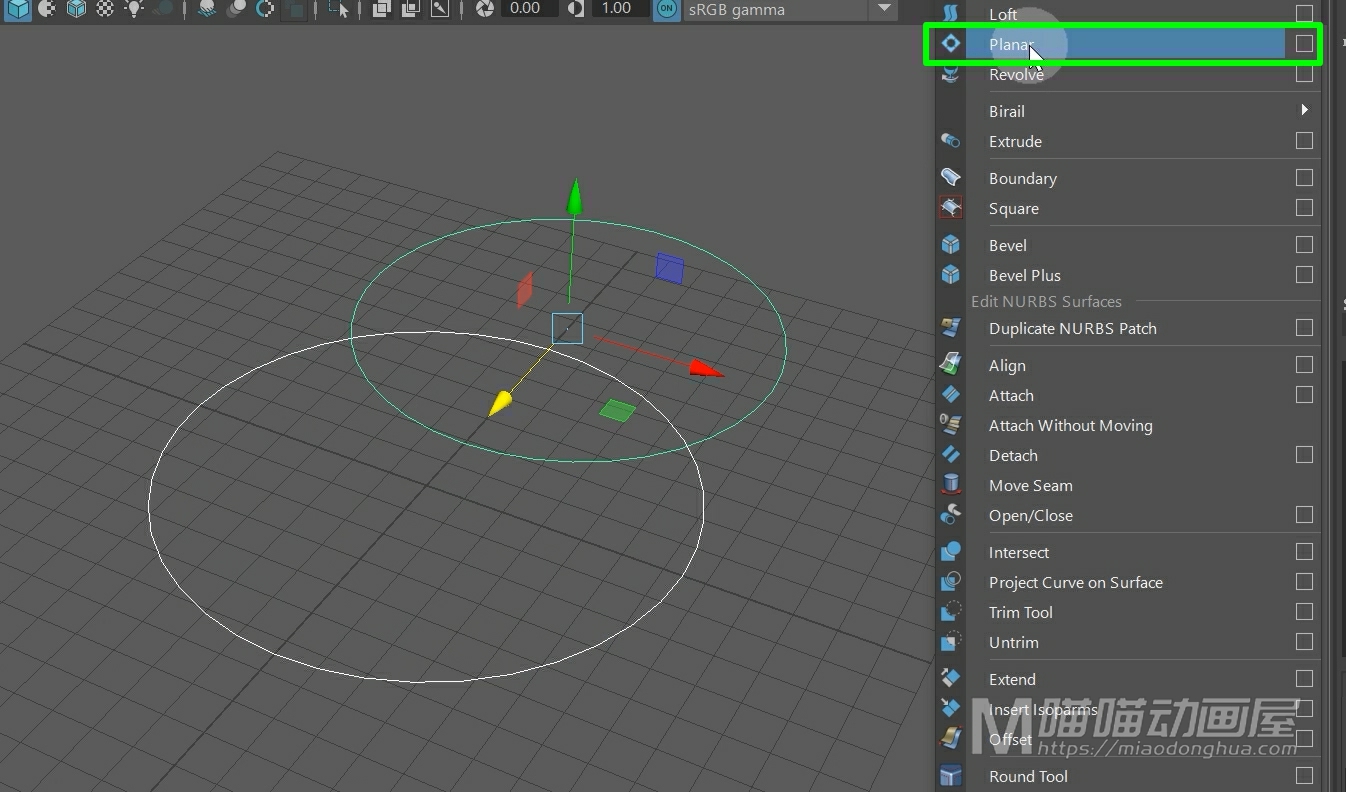The height and width of the screenshot is (792, 1346).
Task: Turn on Wireframe on Shaded cube icon
Action: coord(76,9)
